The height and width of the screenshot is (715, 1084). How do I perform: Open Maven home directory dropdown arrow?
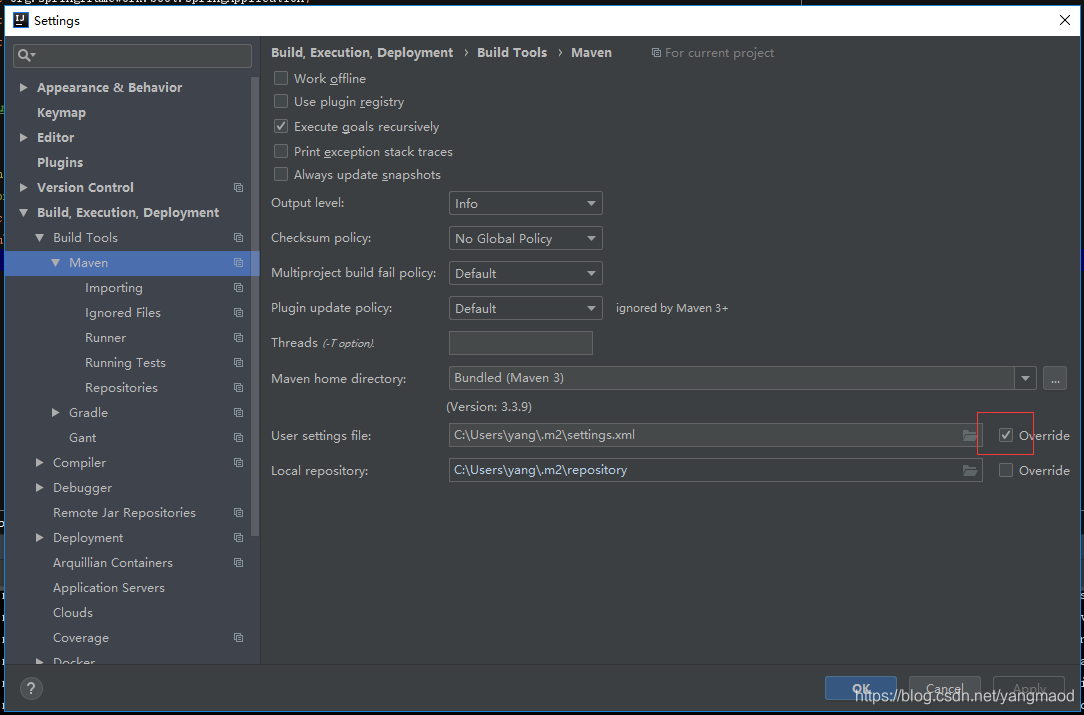[x=1025, y=378]
